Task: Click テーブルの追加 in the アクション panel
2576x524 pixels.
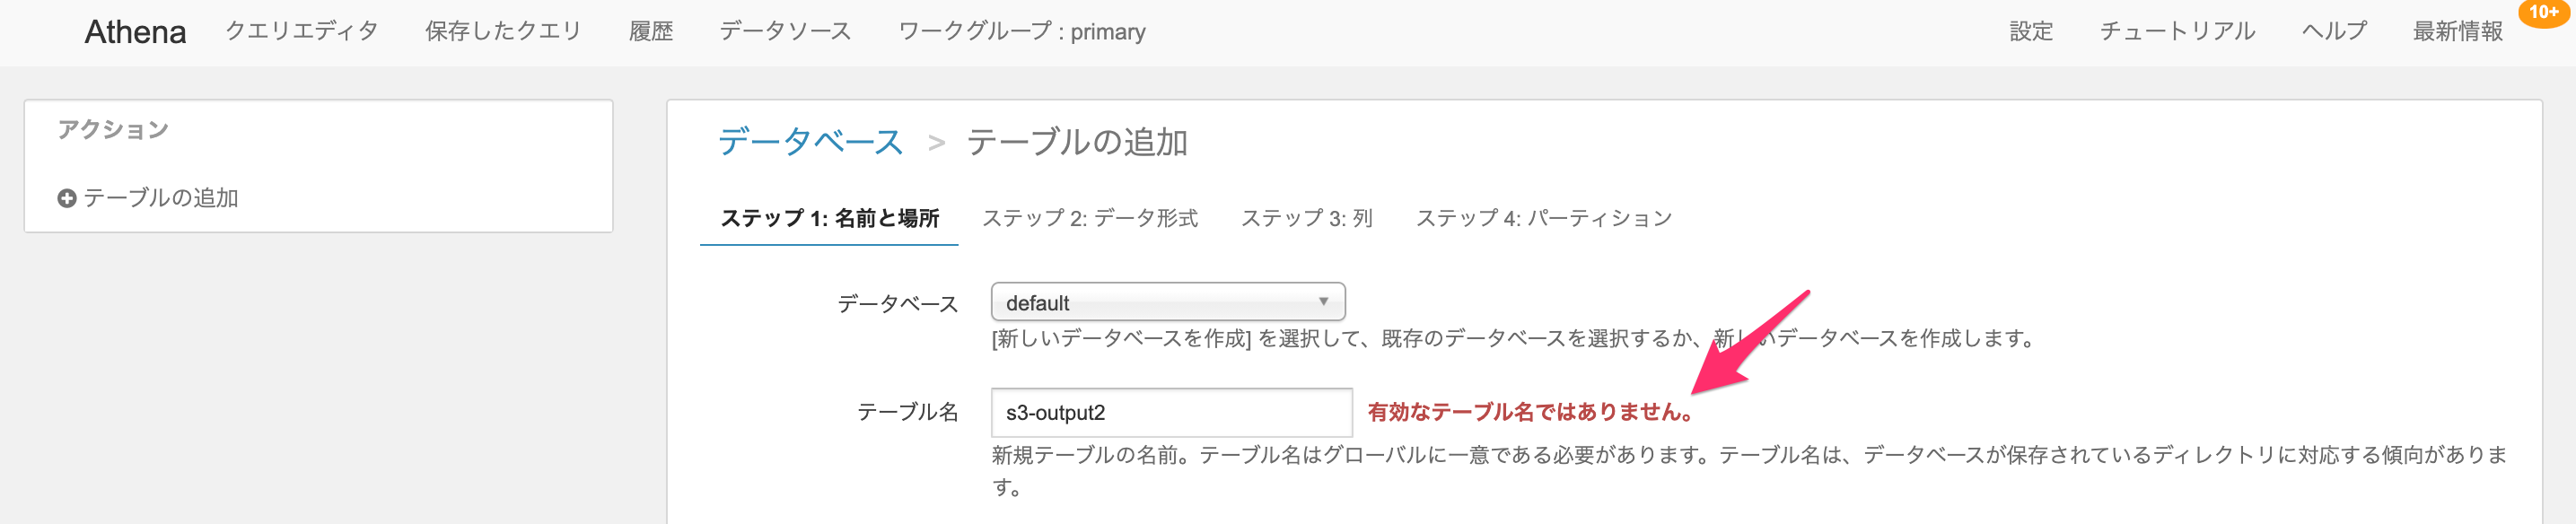Action: click(160, 198)
